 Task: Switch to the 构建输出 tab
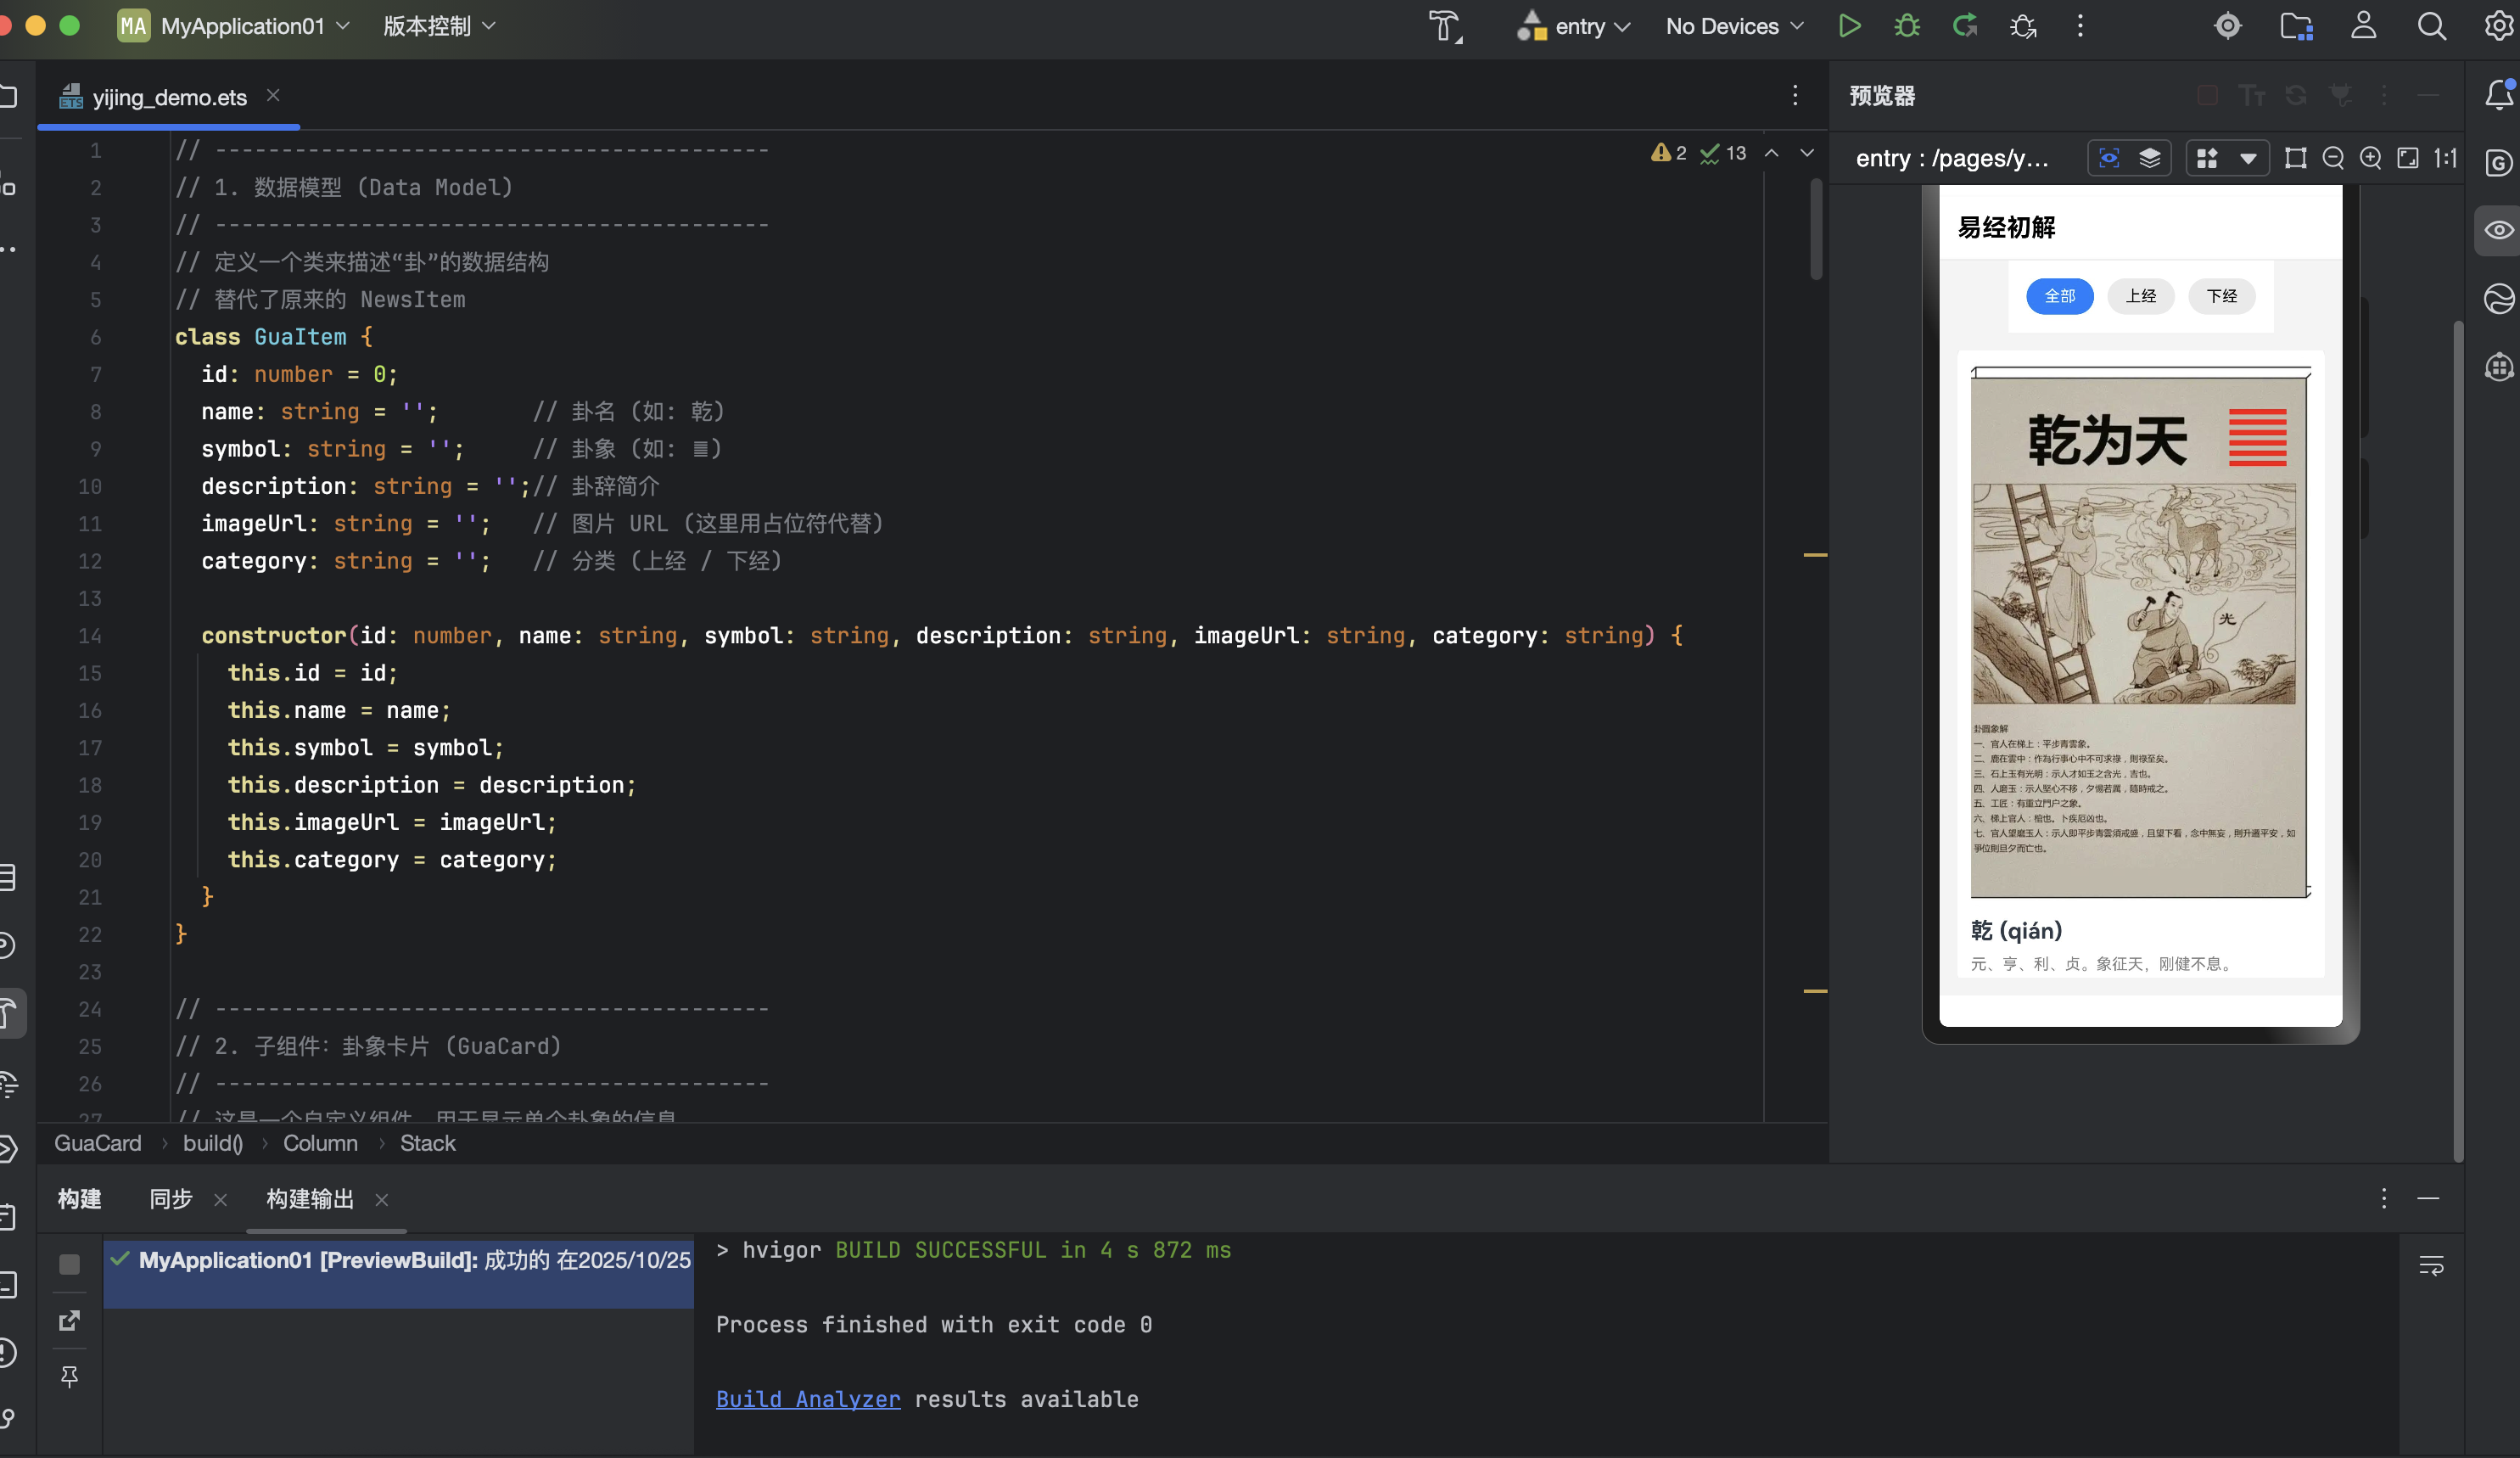click(x=310, y=1199)
